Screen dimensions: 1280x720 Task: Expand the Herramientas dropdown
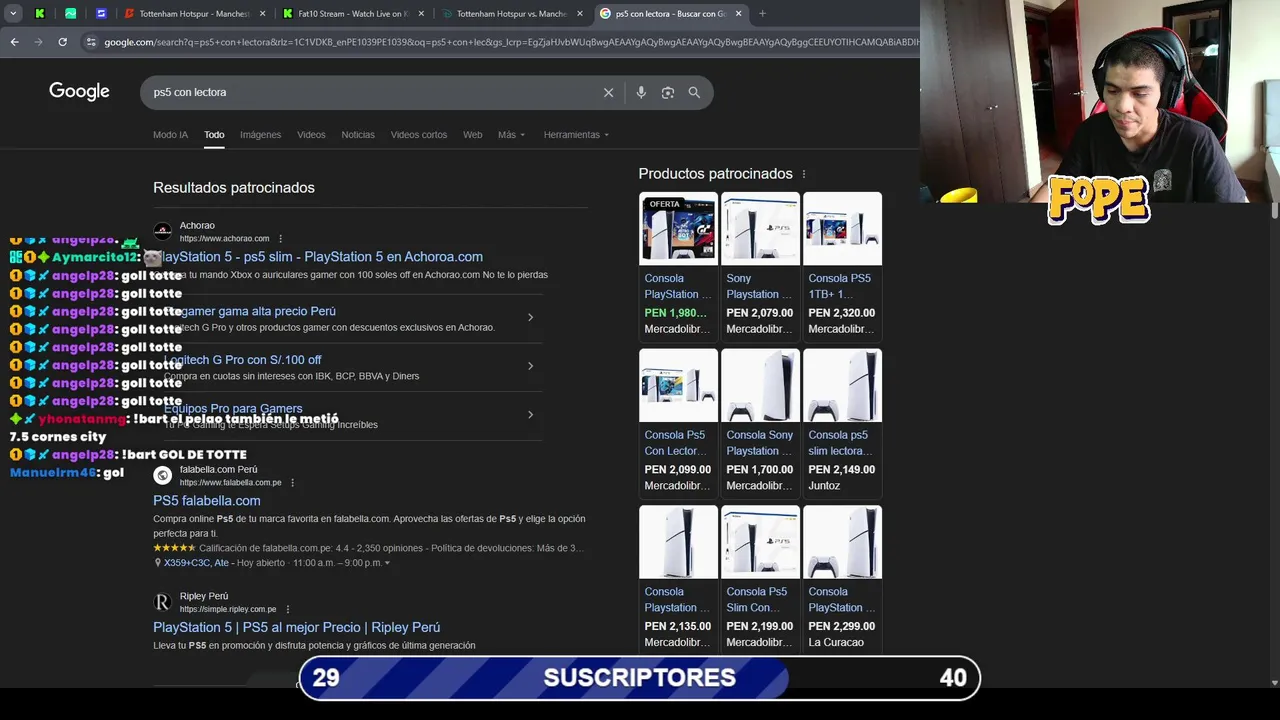pyautogui.click(x=576, y=134)
